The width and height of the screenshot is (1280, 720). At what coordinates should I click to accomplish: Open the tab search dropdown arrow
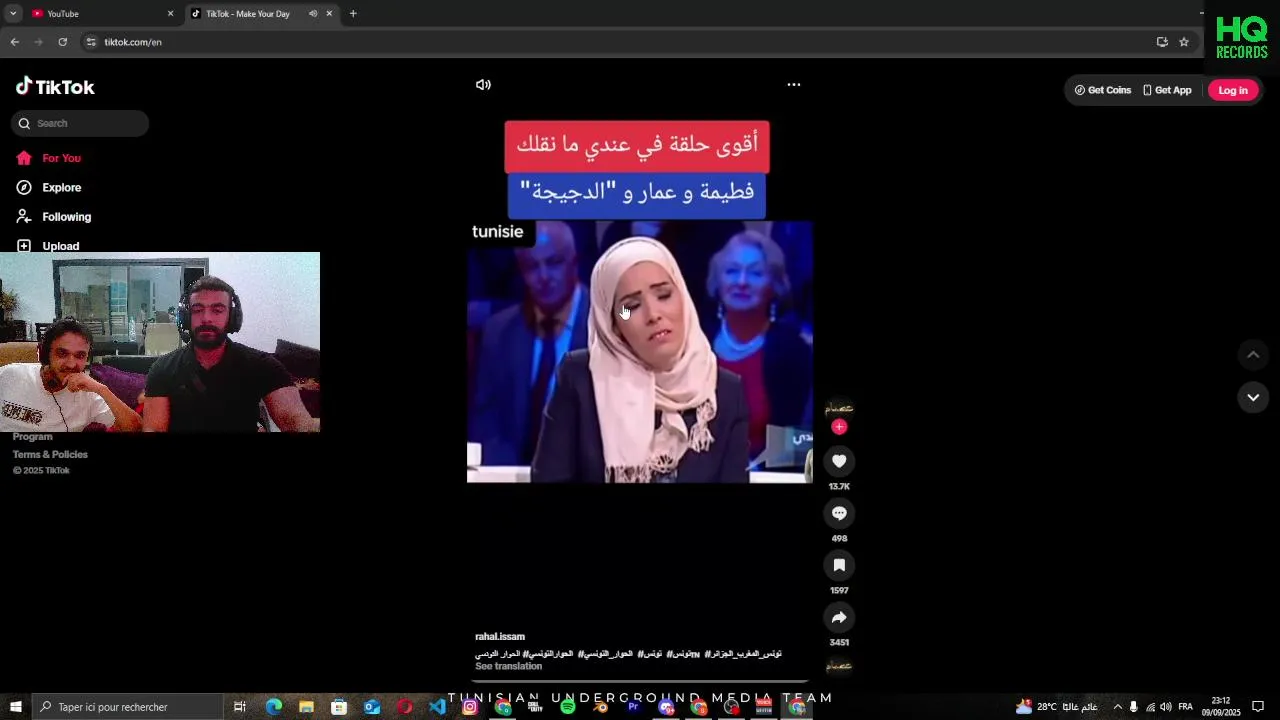point(13,14)
